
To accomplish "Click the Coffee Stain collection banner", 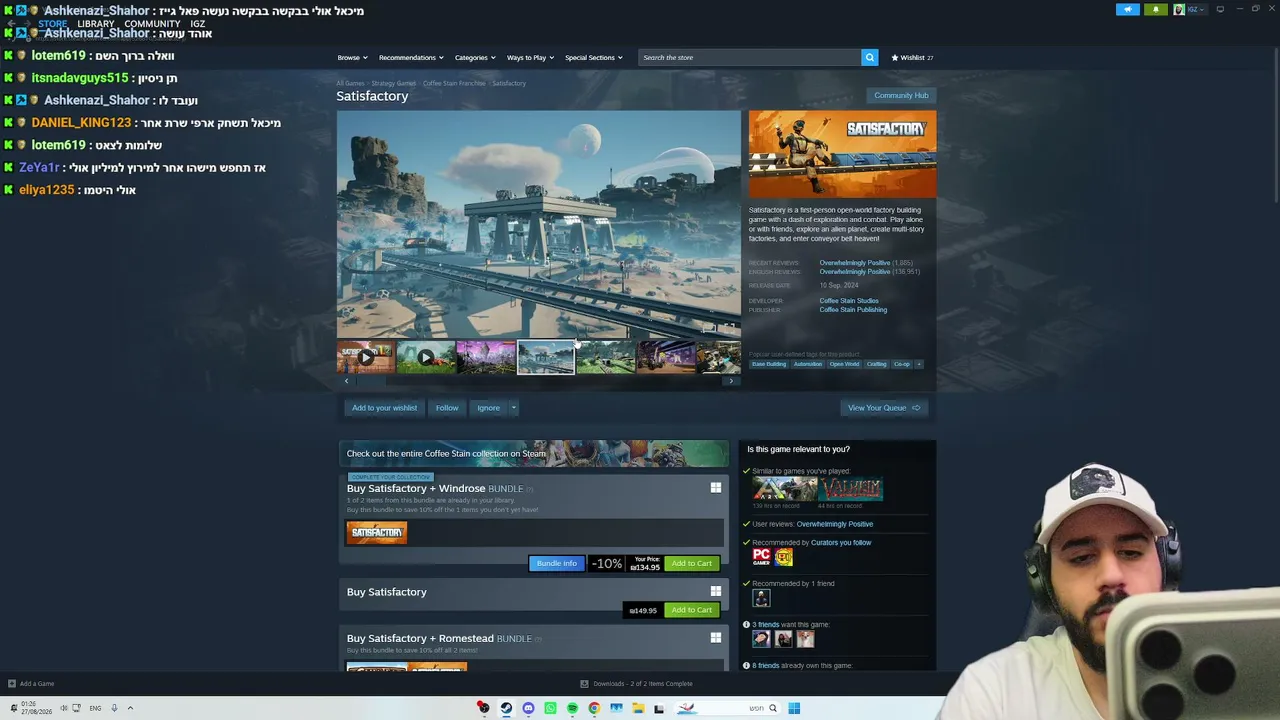I will point(534,453).
